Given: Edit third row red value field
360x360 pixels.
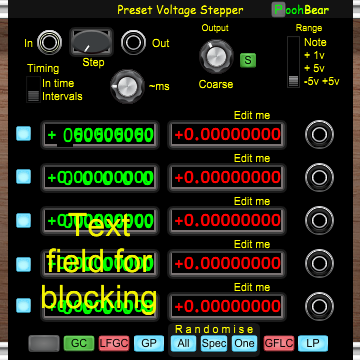Looking at the screenshot, I should (227, 220).
